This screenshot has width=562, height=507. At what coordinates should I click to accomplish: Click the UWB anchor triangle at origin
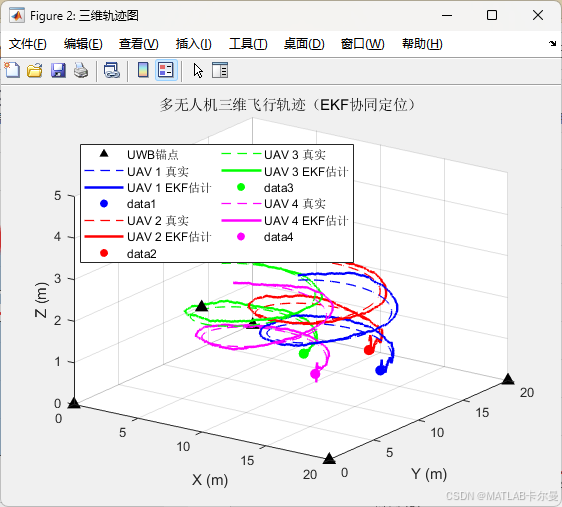point(73,403)
